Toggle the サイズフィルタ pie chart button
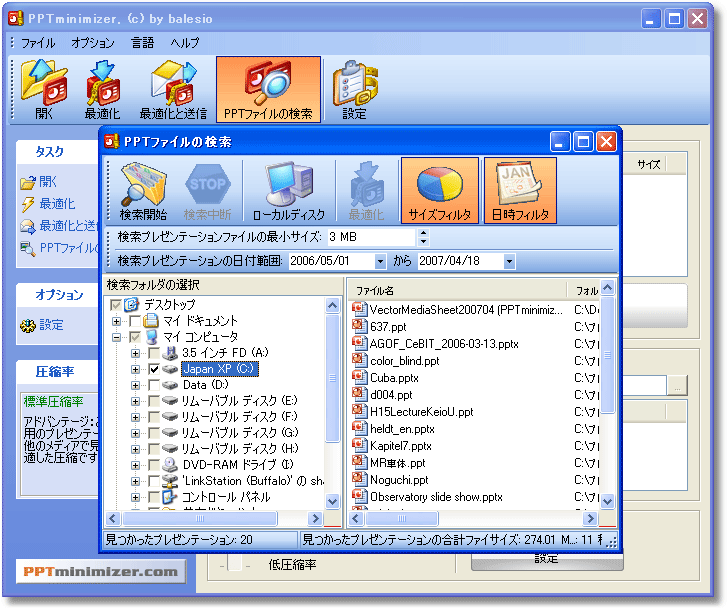Viewport: 728px width, 611px height. pyautogui.click(x=440, y=191)
